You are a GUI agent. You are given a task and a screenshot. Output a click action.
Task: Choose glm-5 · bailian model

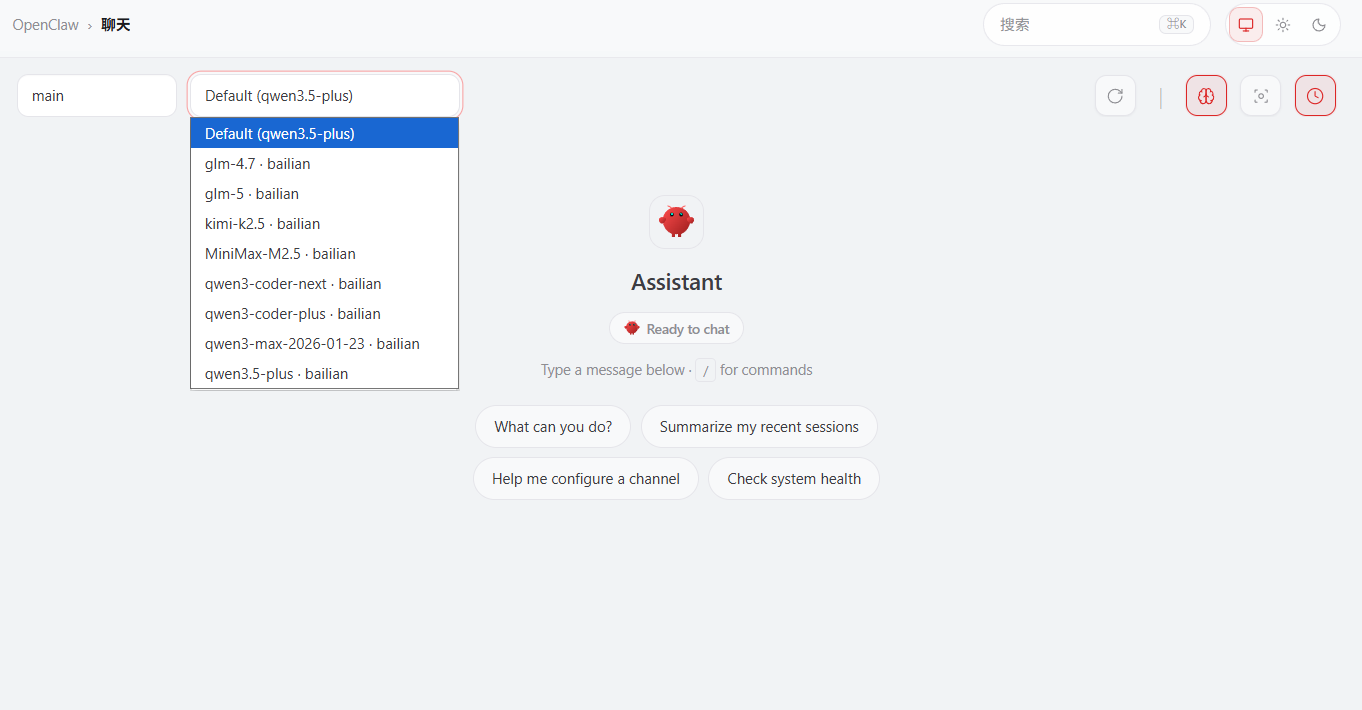(325, 193)
